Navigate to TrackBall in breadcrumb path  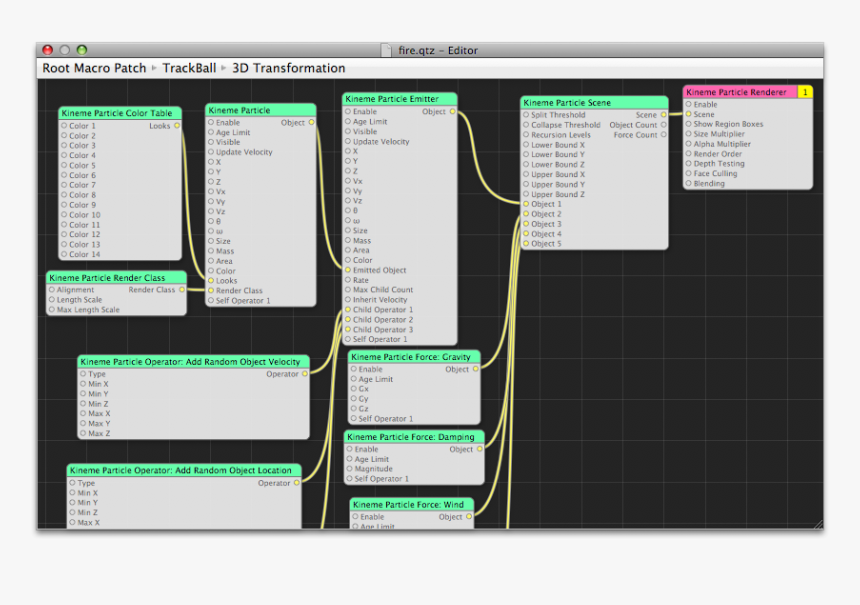[x=189, y=69]
